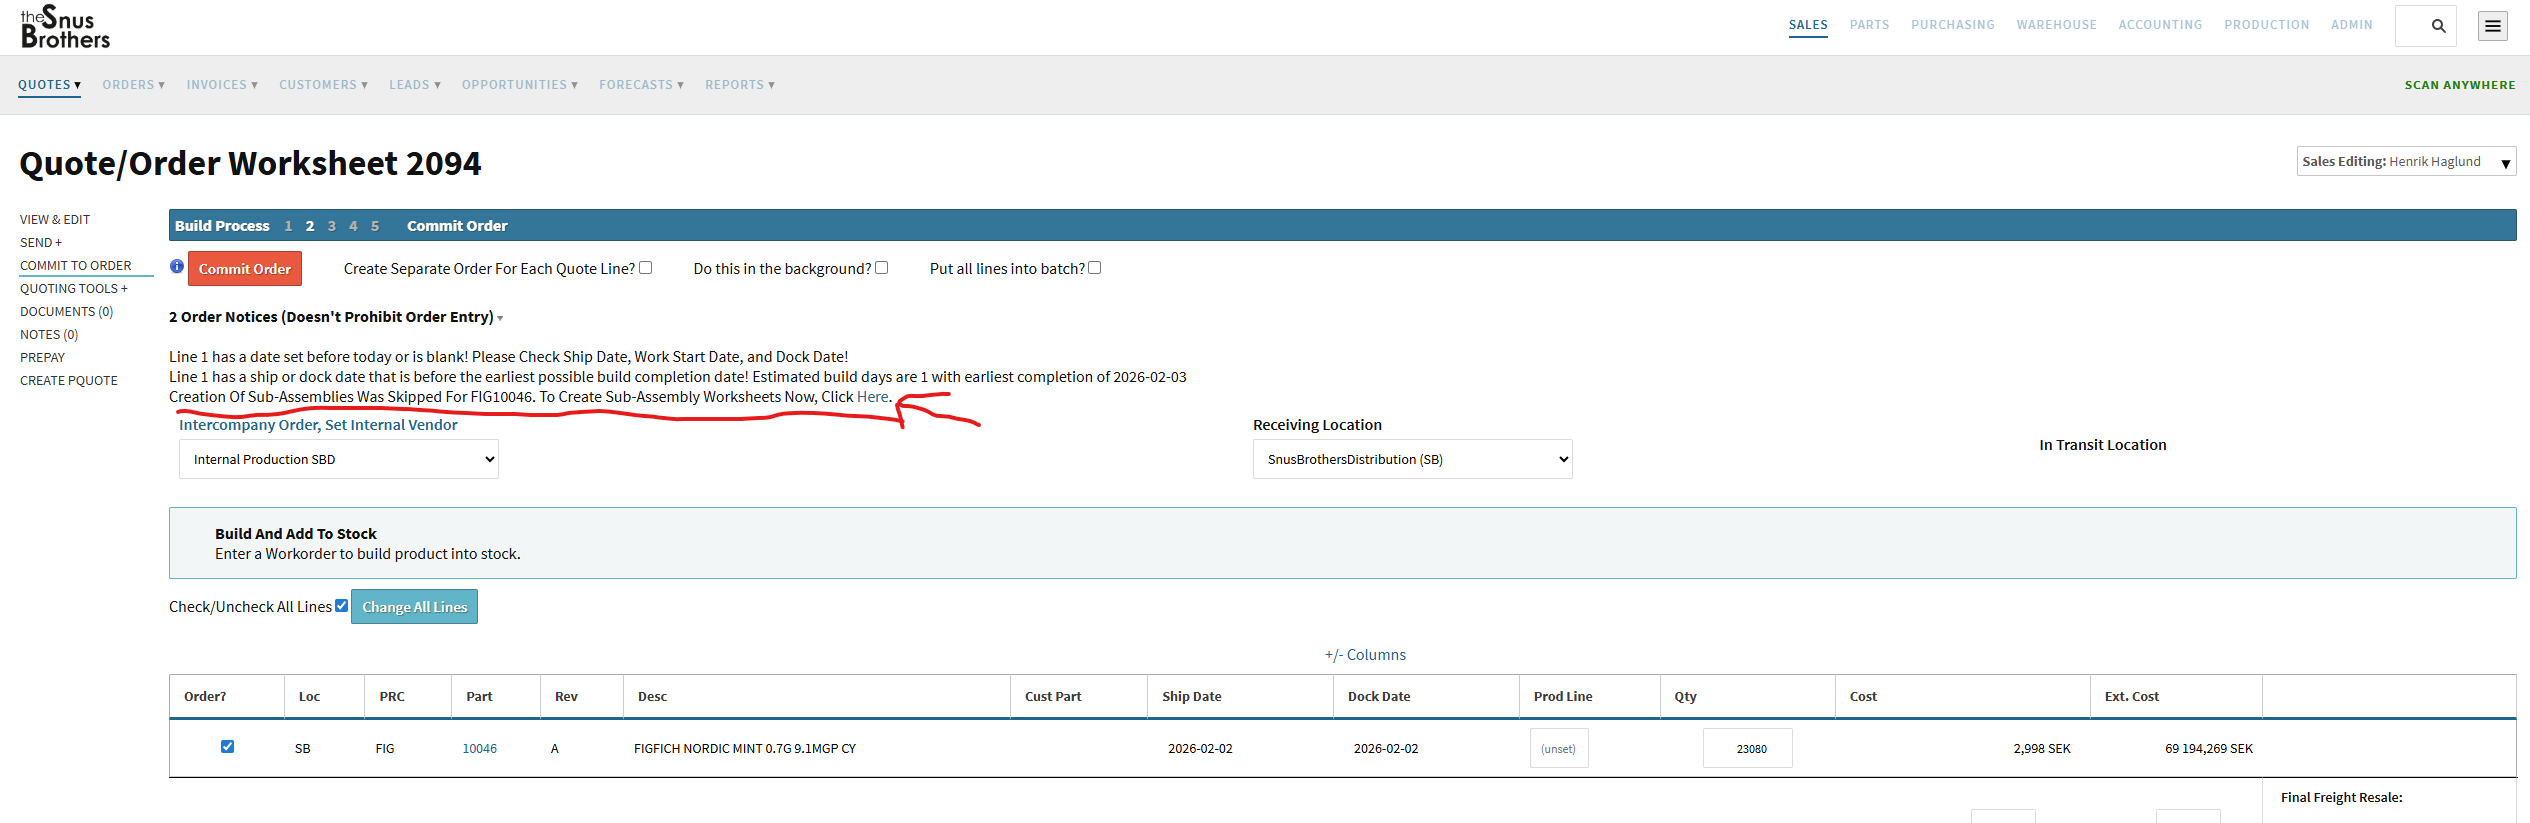
Task: Expand the Receiving Location dropdown
Action: (1412, 459)
